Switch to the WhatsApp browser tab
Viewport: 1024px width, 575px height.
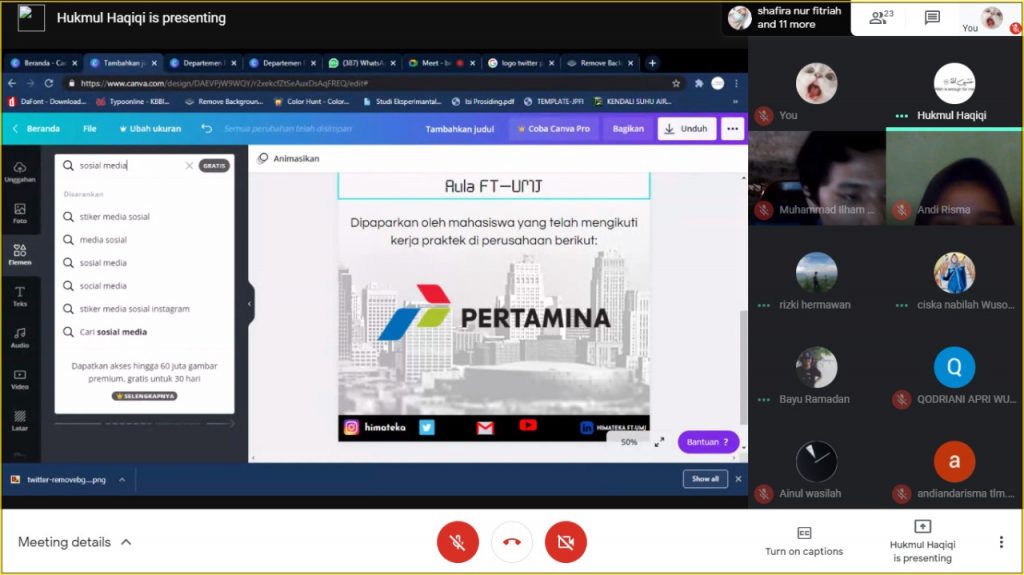361,63
